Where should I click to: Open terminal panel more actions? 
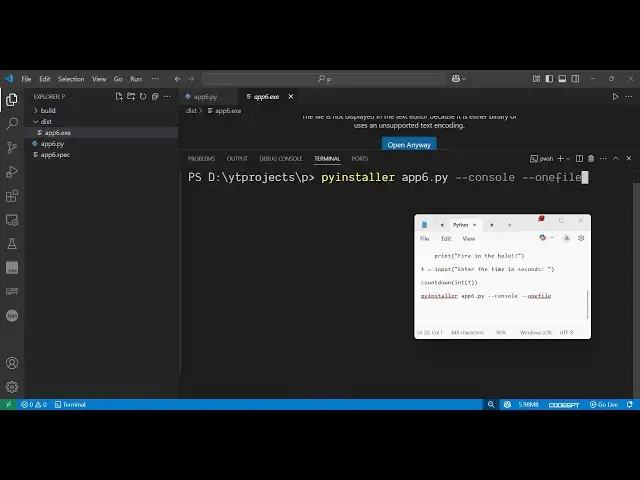pos(603,158)
